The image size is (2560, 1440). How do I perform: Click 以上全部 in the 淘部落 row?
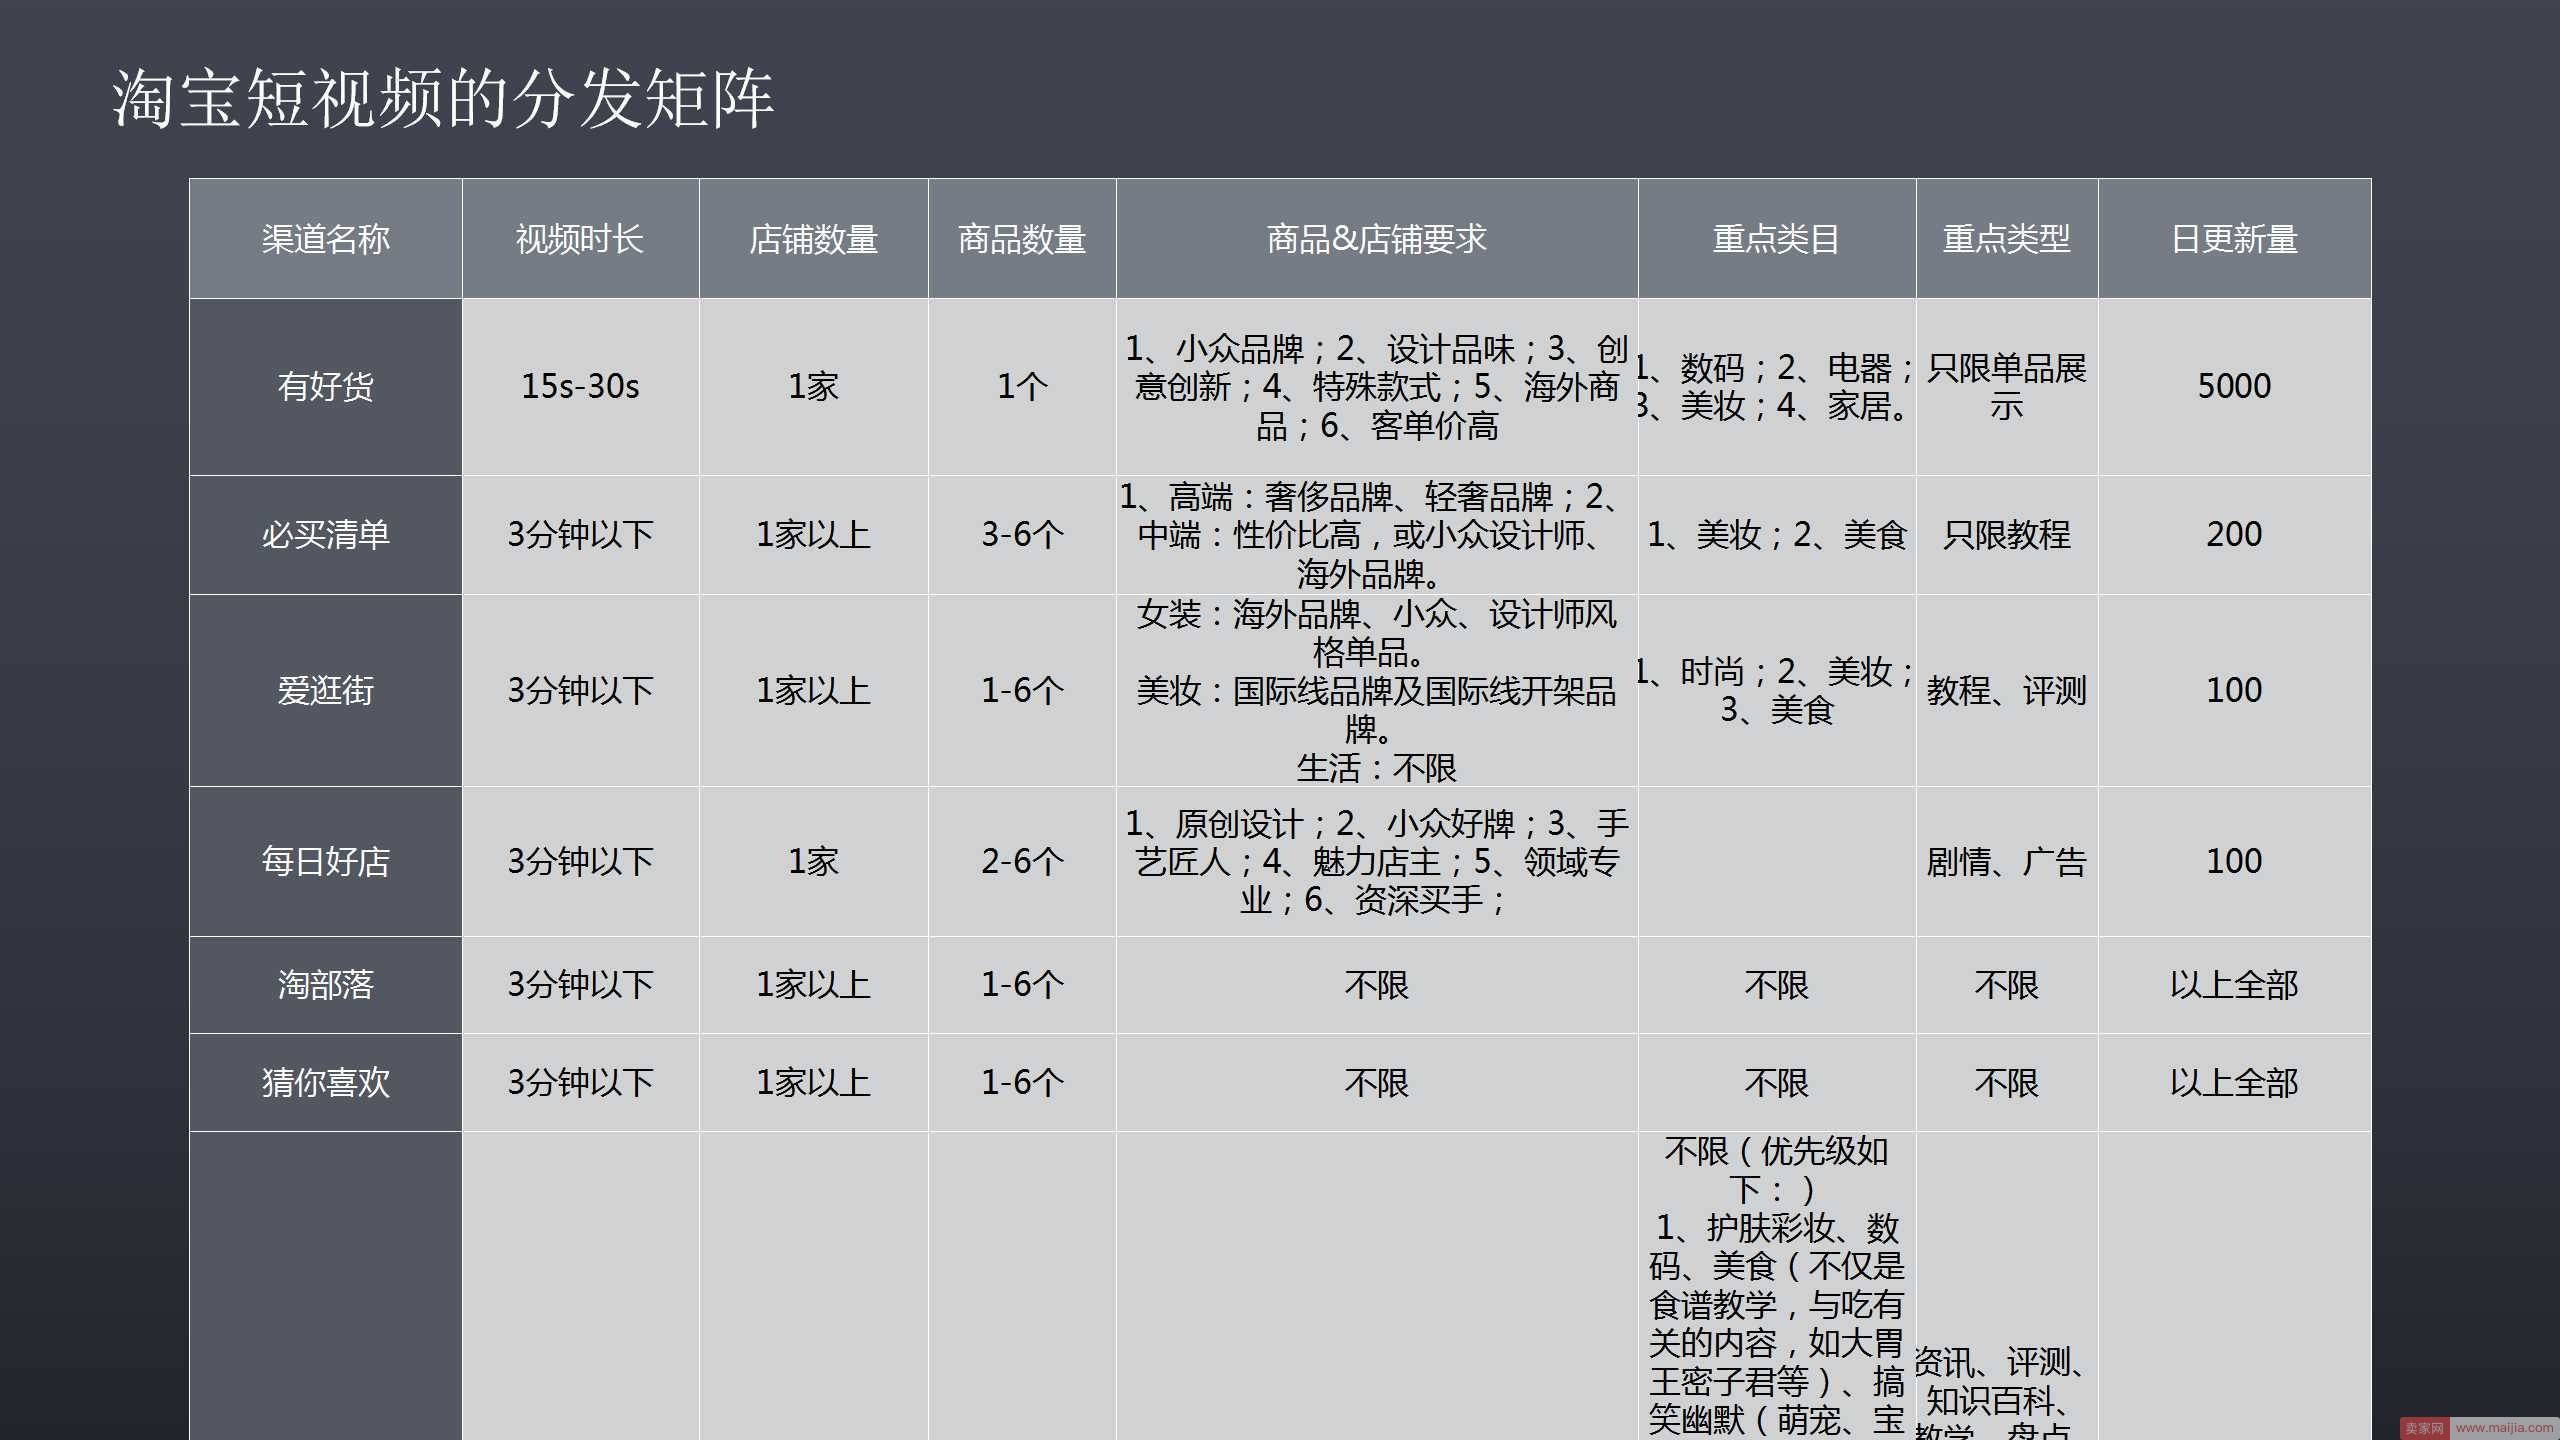(x=2234, y=985)
